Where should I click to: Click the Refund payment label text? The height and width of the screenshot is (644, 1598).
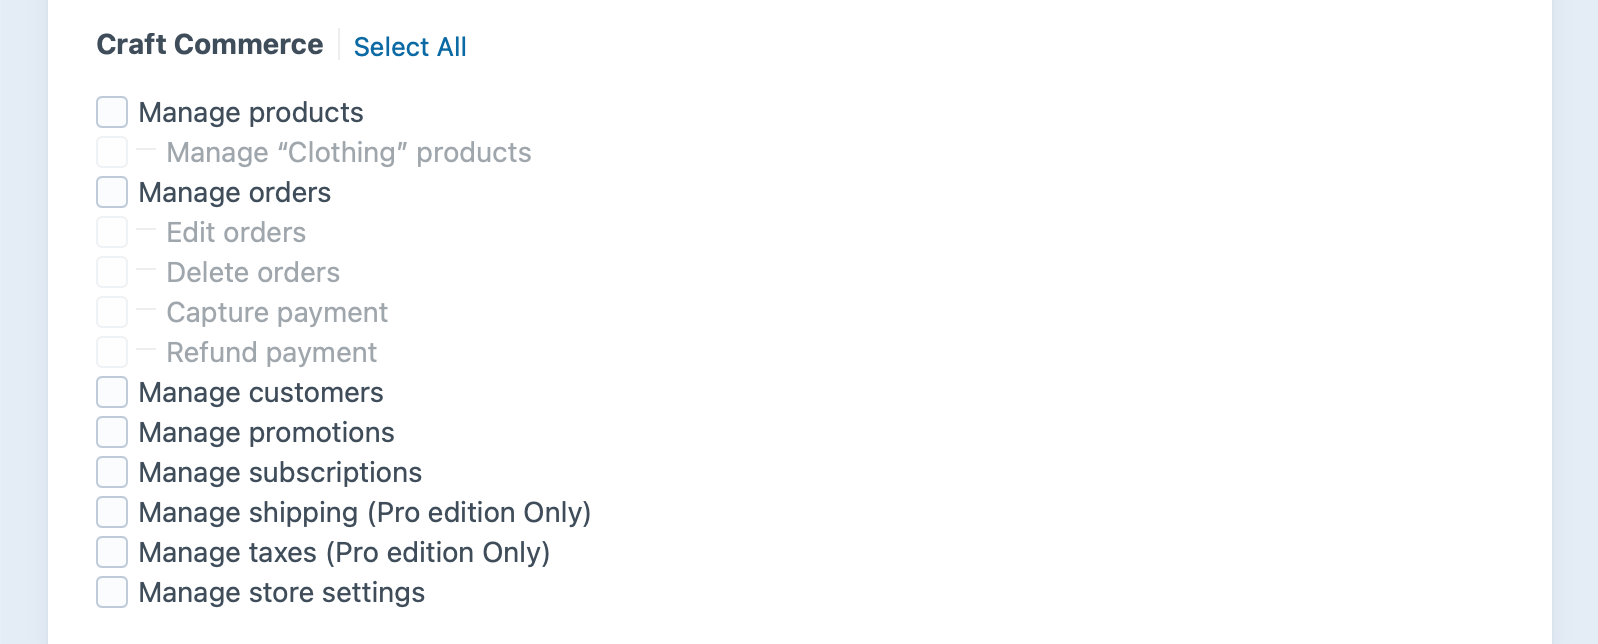coord(272,352)
